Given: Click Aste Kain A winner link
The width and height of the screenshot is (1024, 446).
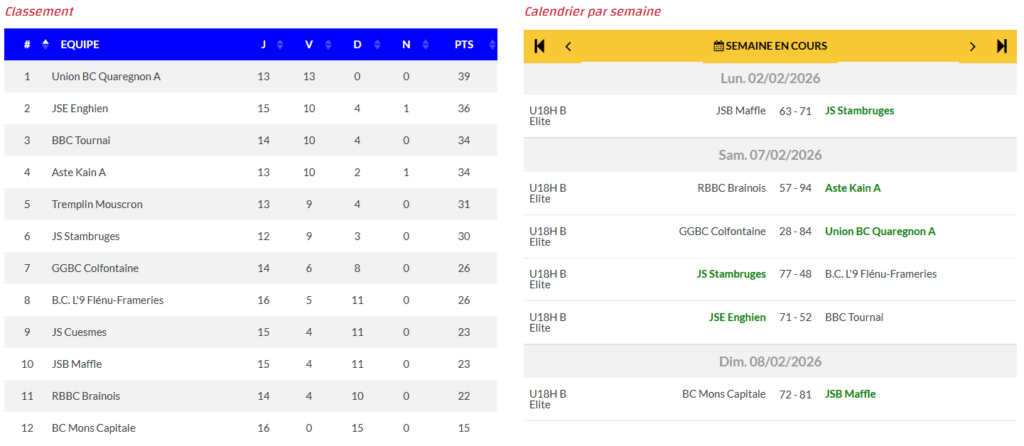Looking at the screenshot, I should 852,188.
